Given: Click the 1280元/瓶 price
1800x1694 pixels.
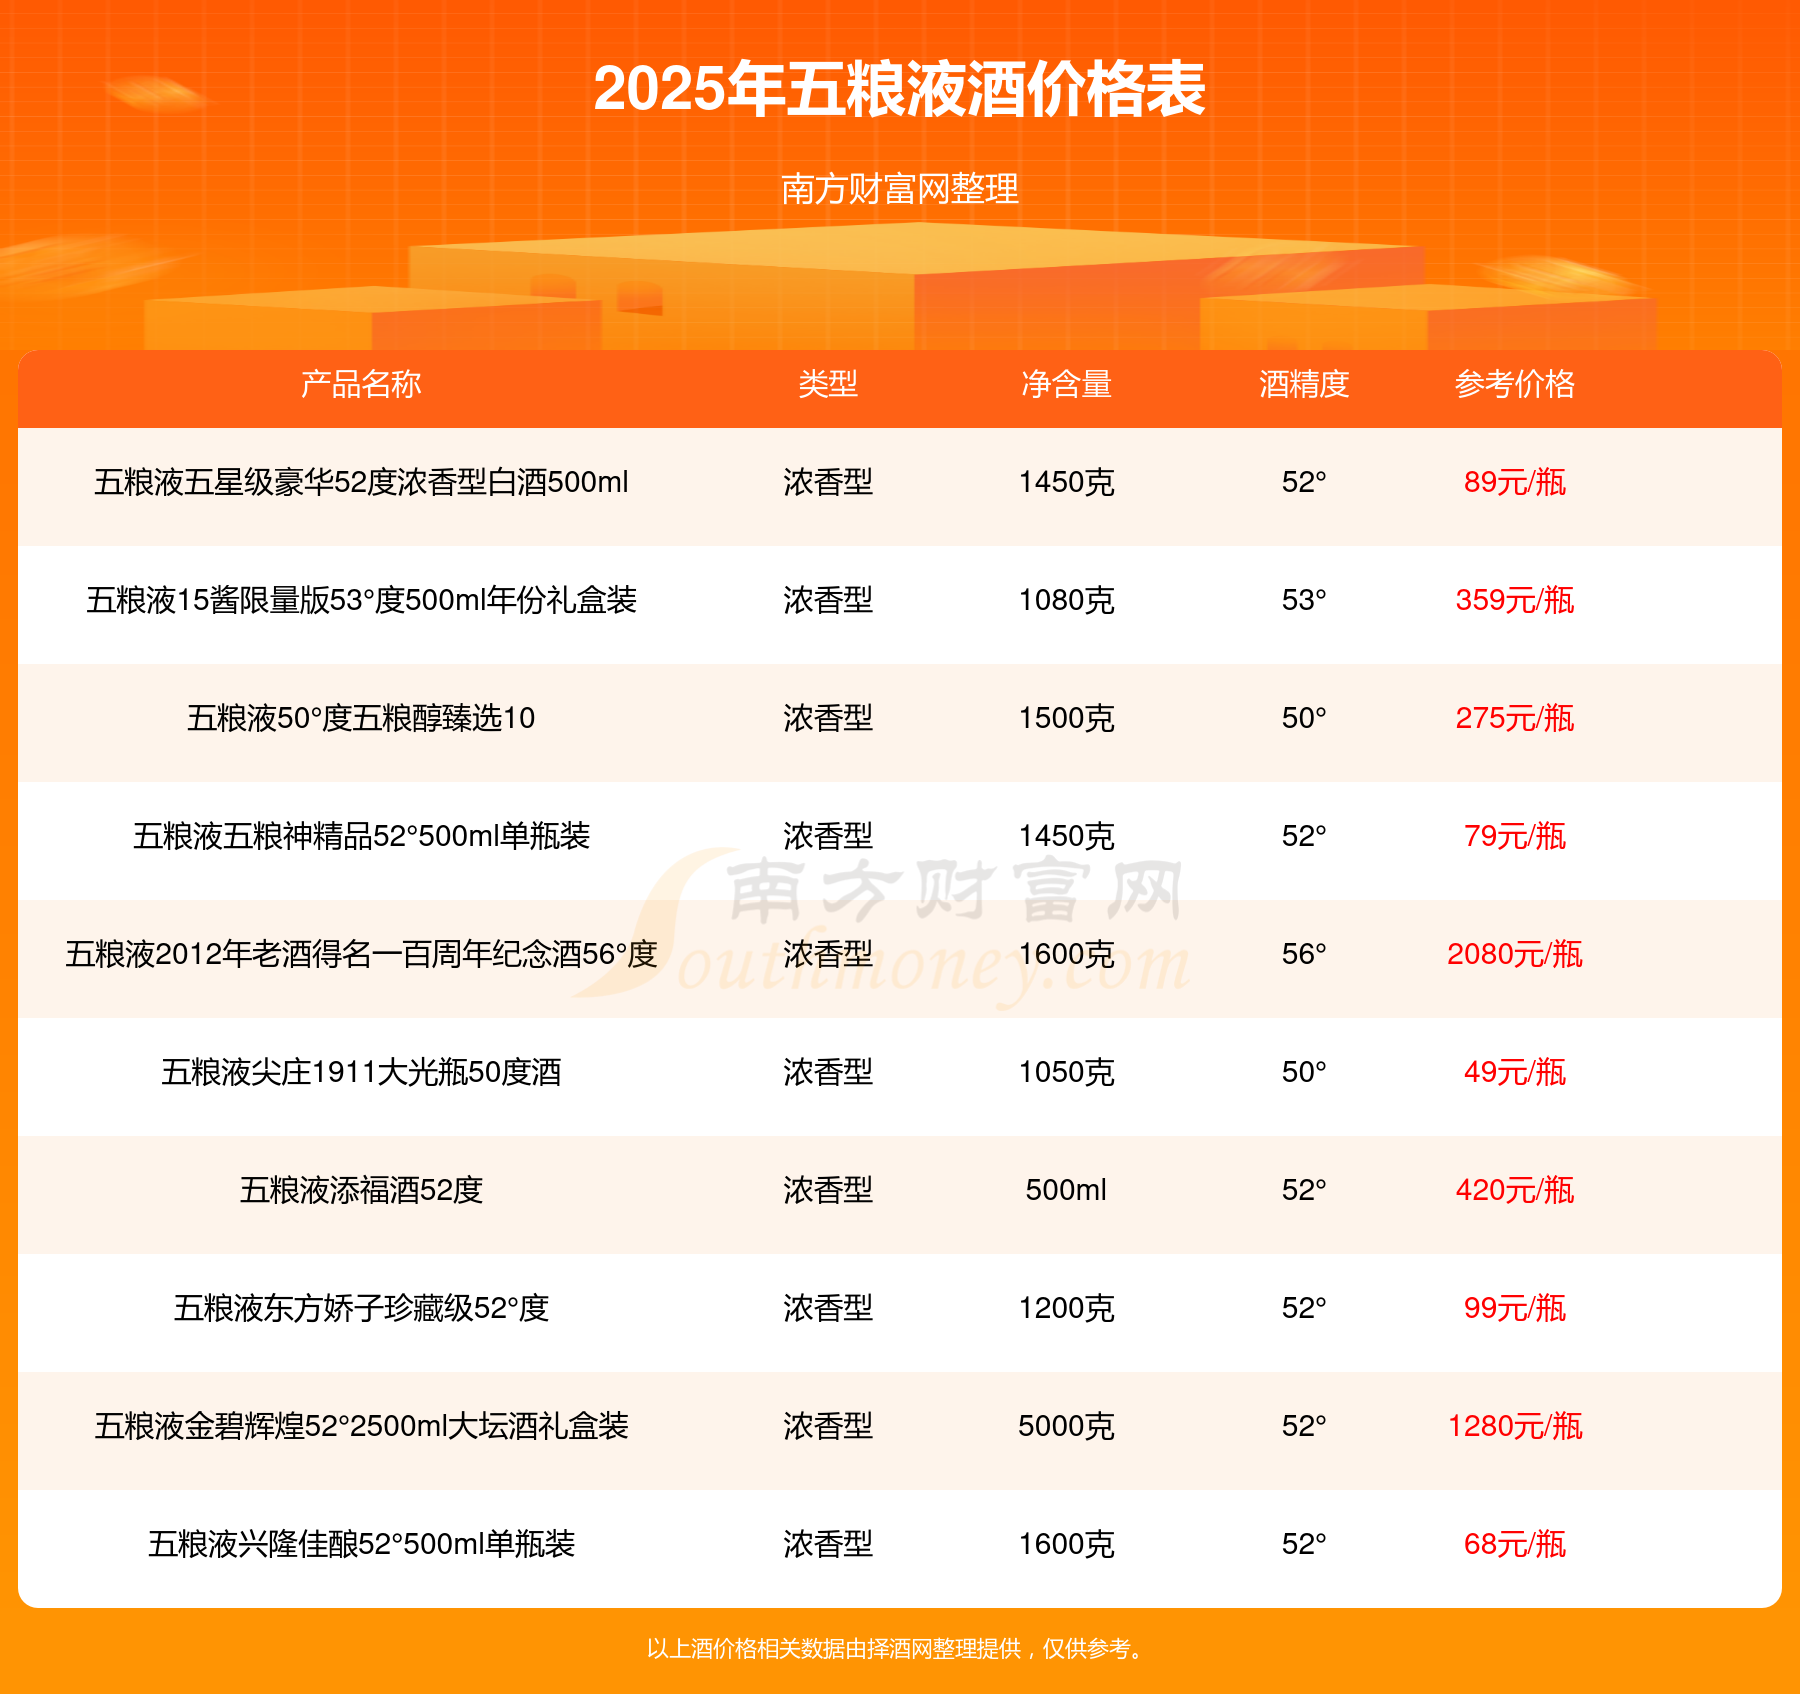Looking at the screenshot, I should [1515, 1426].
